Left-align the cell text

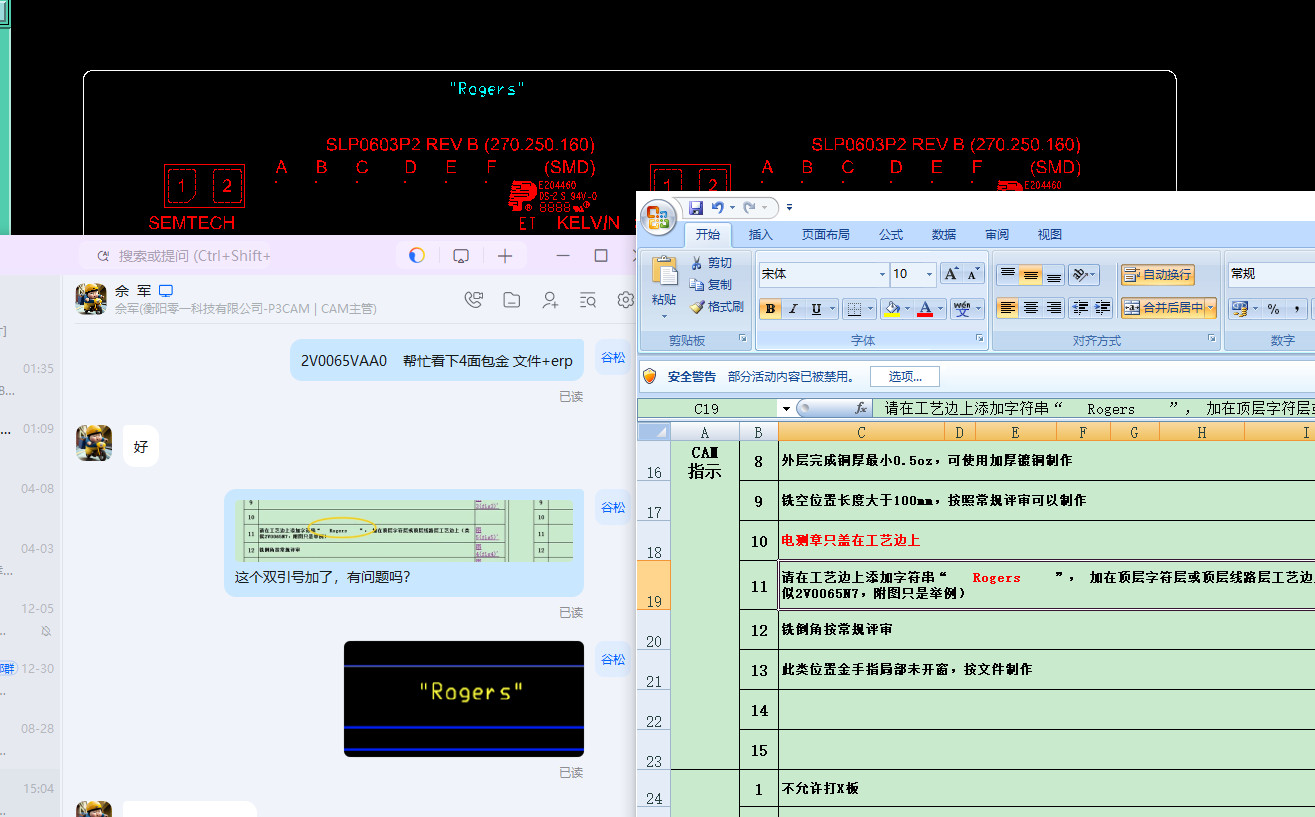click(1008, 308)
